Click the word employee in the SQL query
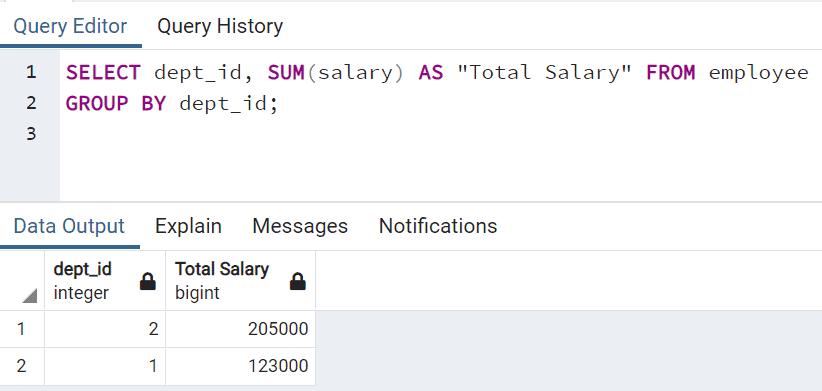Viewport: 822px width, 391px height. point(759,72)
